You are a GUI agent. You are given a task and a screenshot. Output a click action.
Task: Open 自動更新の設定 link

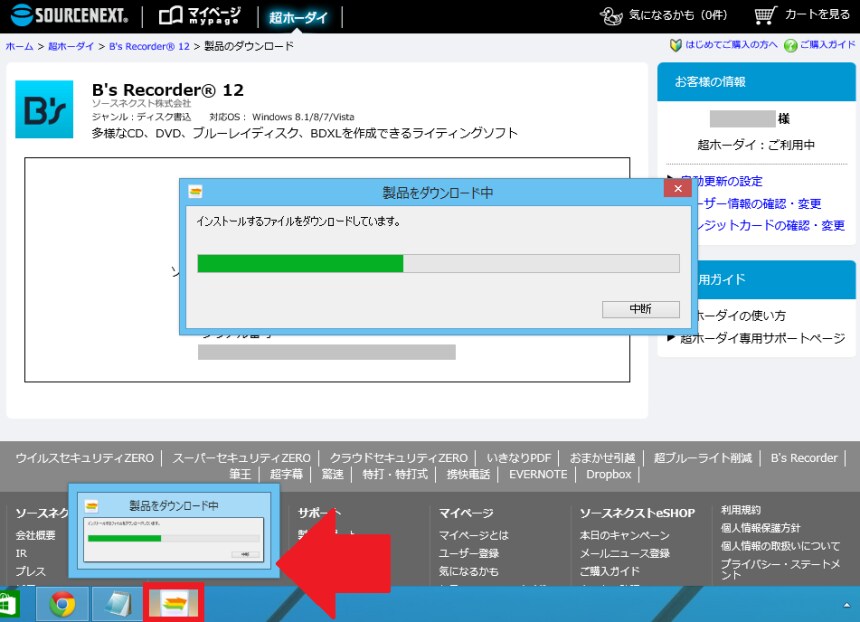pos(721,181)
